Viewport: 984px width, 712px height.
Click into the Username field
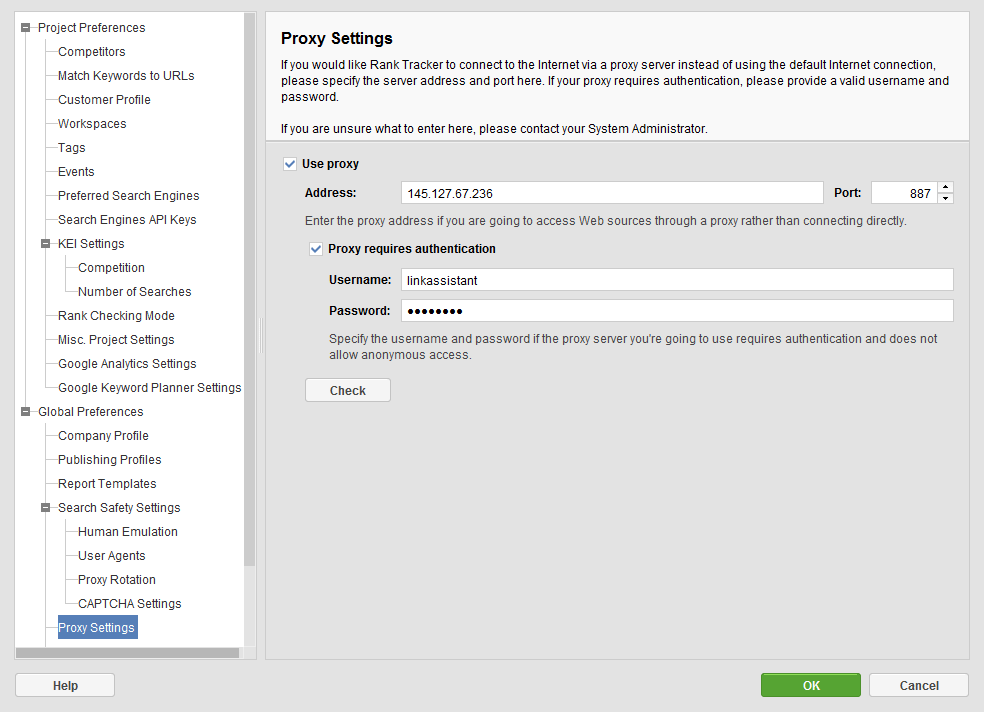point(677,280)
